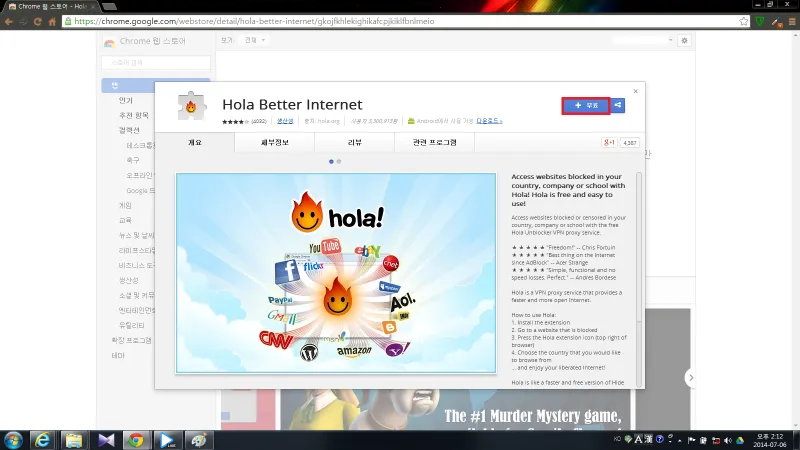The width and height of the screenshot is (800, 450).
Task: Open the 개요 overview tab
Action: point(195,142)
